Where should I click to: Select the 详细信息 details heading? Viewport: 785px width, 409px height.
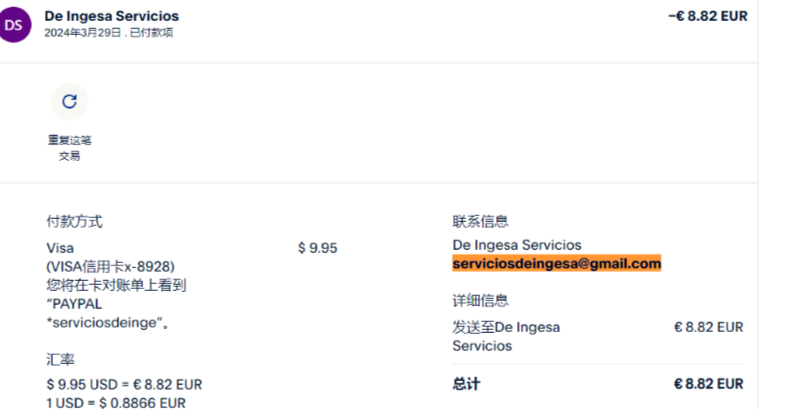[480, 300]
